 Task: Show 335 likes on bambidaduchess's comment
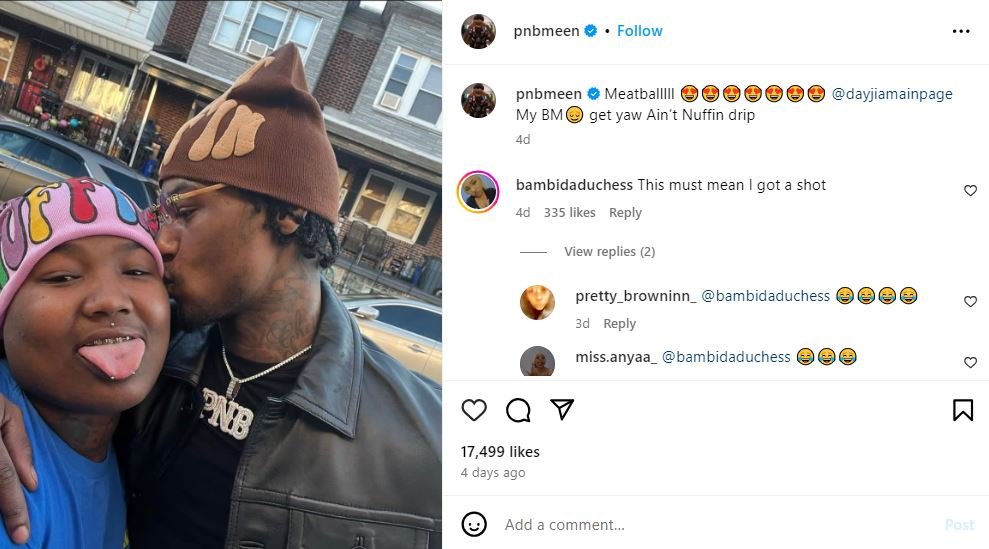569,213
